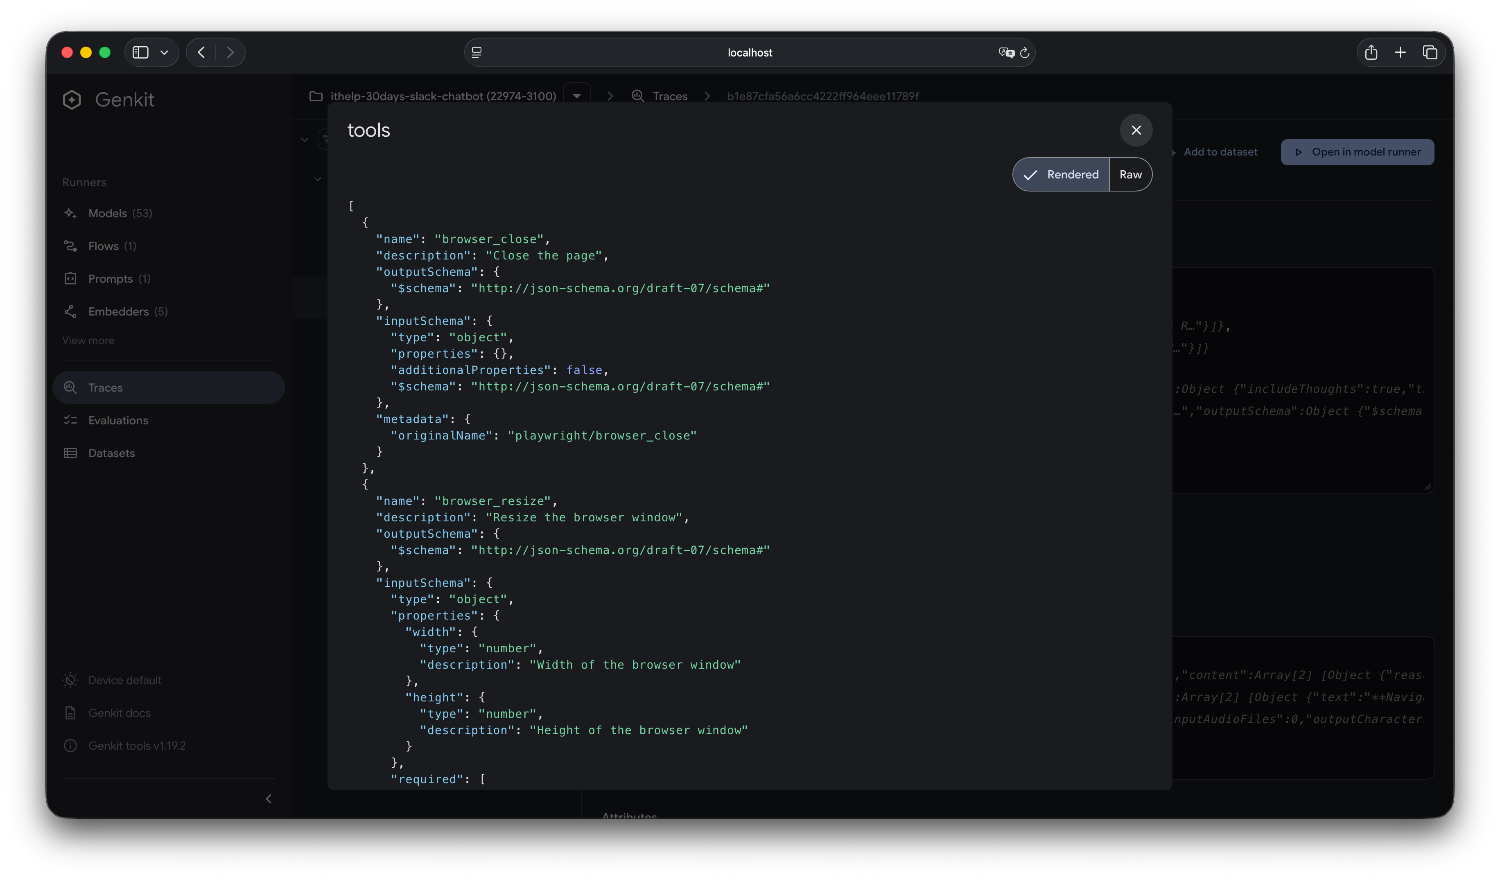The image size is (1500, 879).
Task: Click "Height of the browser window" text
Action: [x=639, y=730]
